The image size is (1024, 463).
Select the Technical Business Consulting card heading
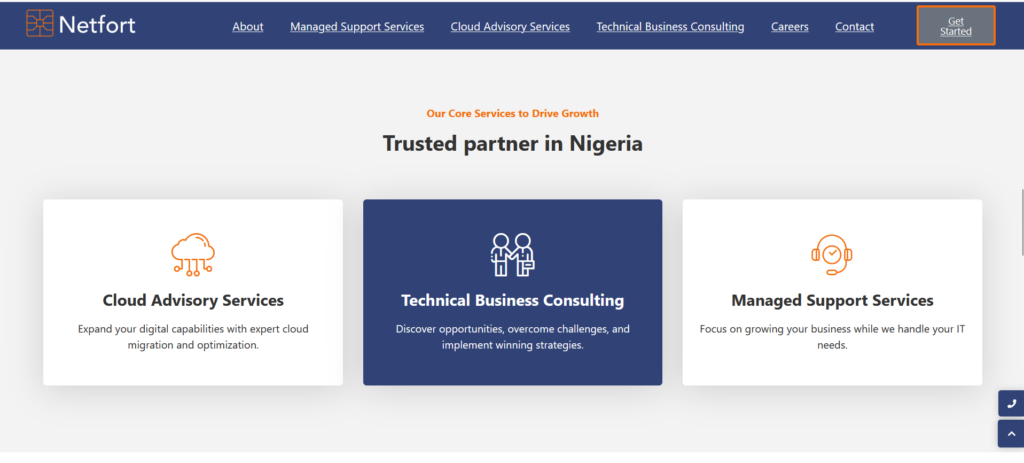[512, 300]
